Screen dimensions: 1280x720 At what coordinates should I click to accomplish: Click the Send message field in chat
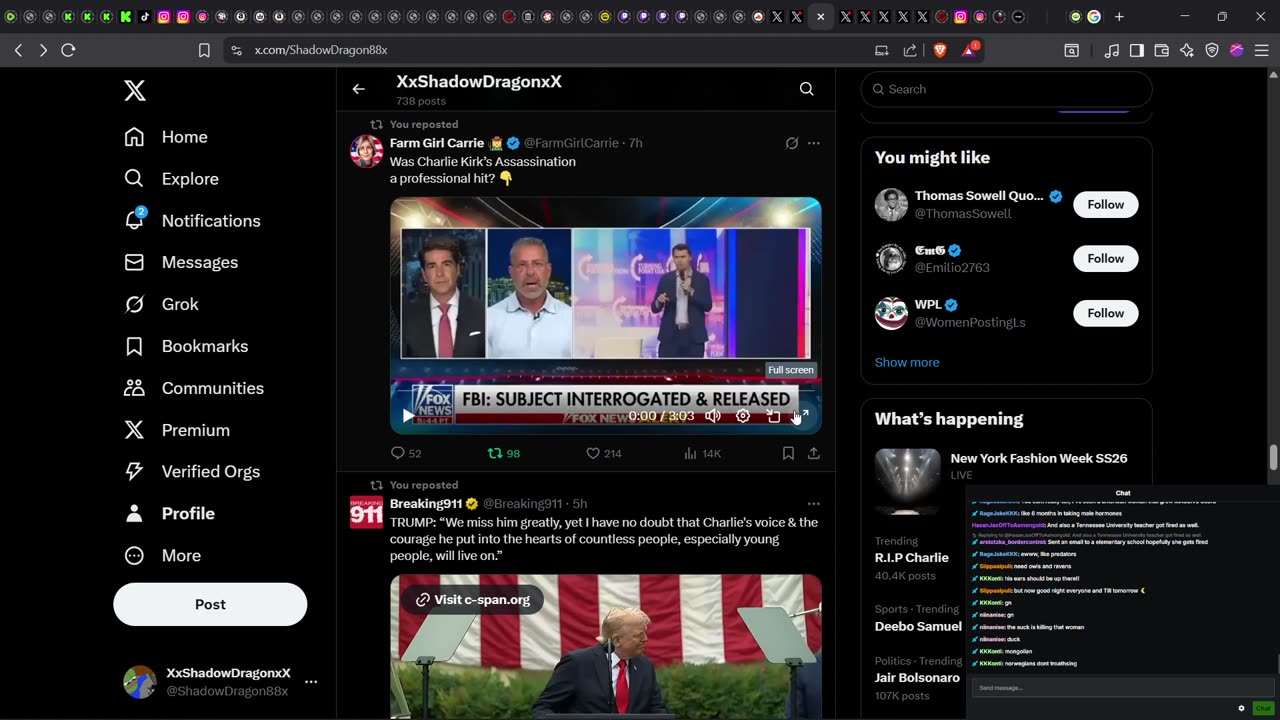1121,688
